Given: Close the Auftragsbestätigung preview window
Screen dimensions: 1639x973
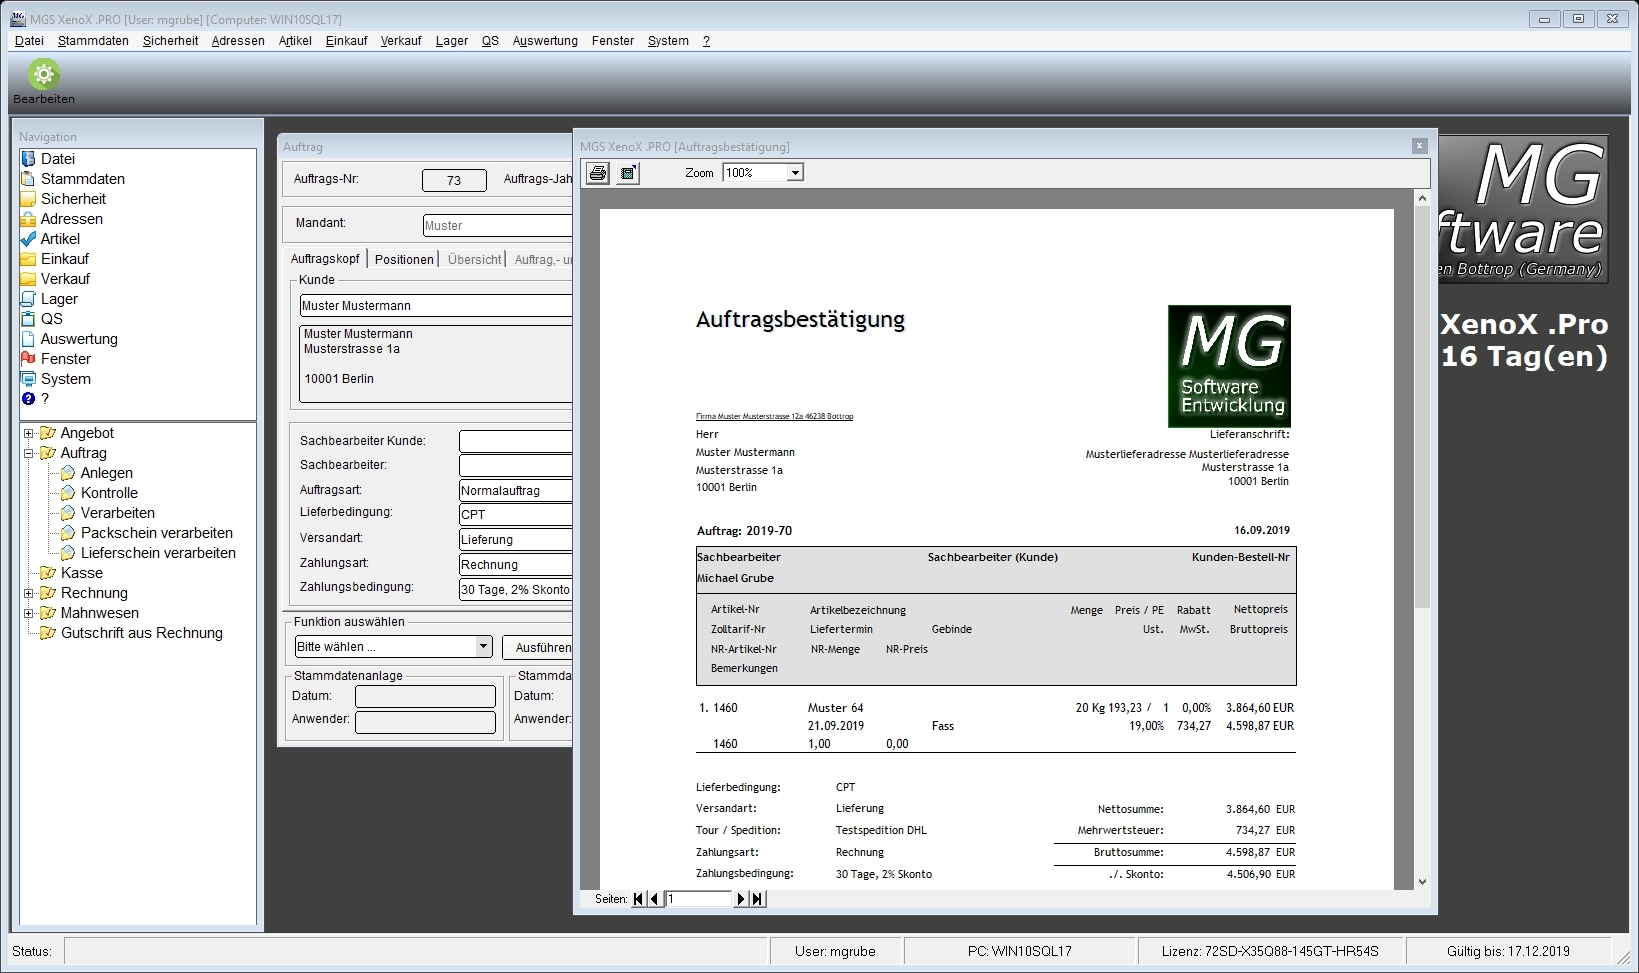Looking at the screenshot, I should pyautogui.click(x=1418, y=146).
